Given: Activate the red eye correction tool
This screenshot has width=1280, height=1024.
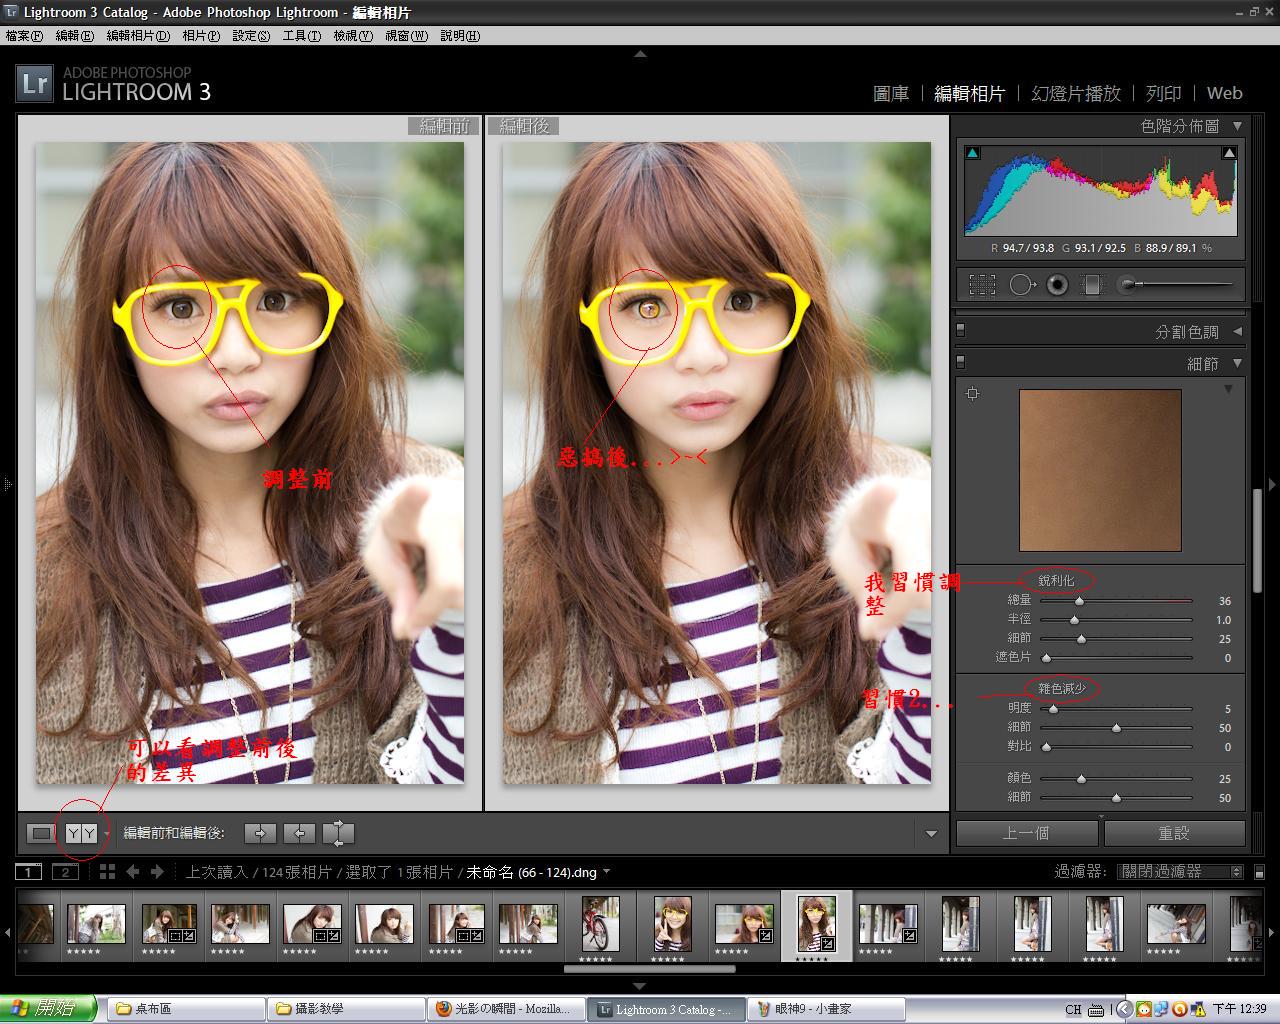Looking at the screenshot, I should pyautogui.click(x=1057, y=285).
